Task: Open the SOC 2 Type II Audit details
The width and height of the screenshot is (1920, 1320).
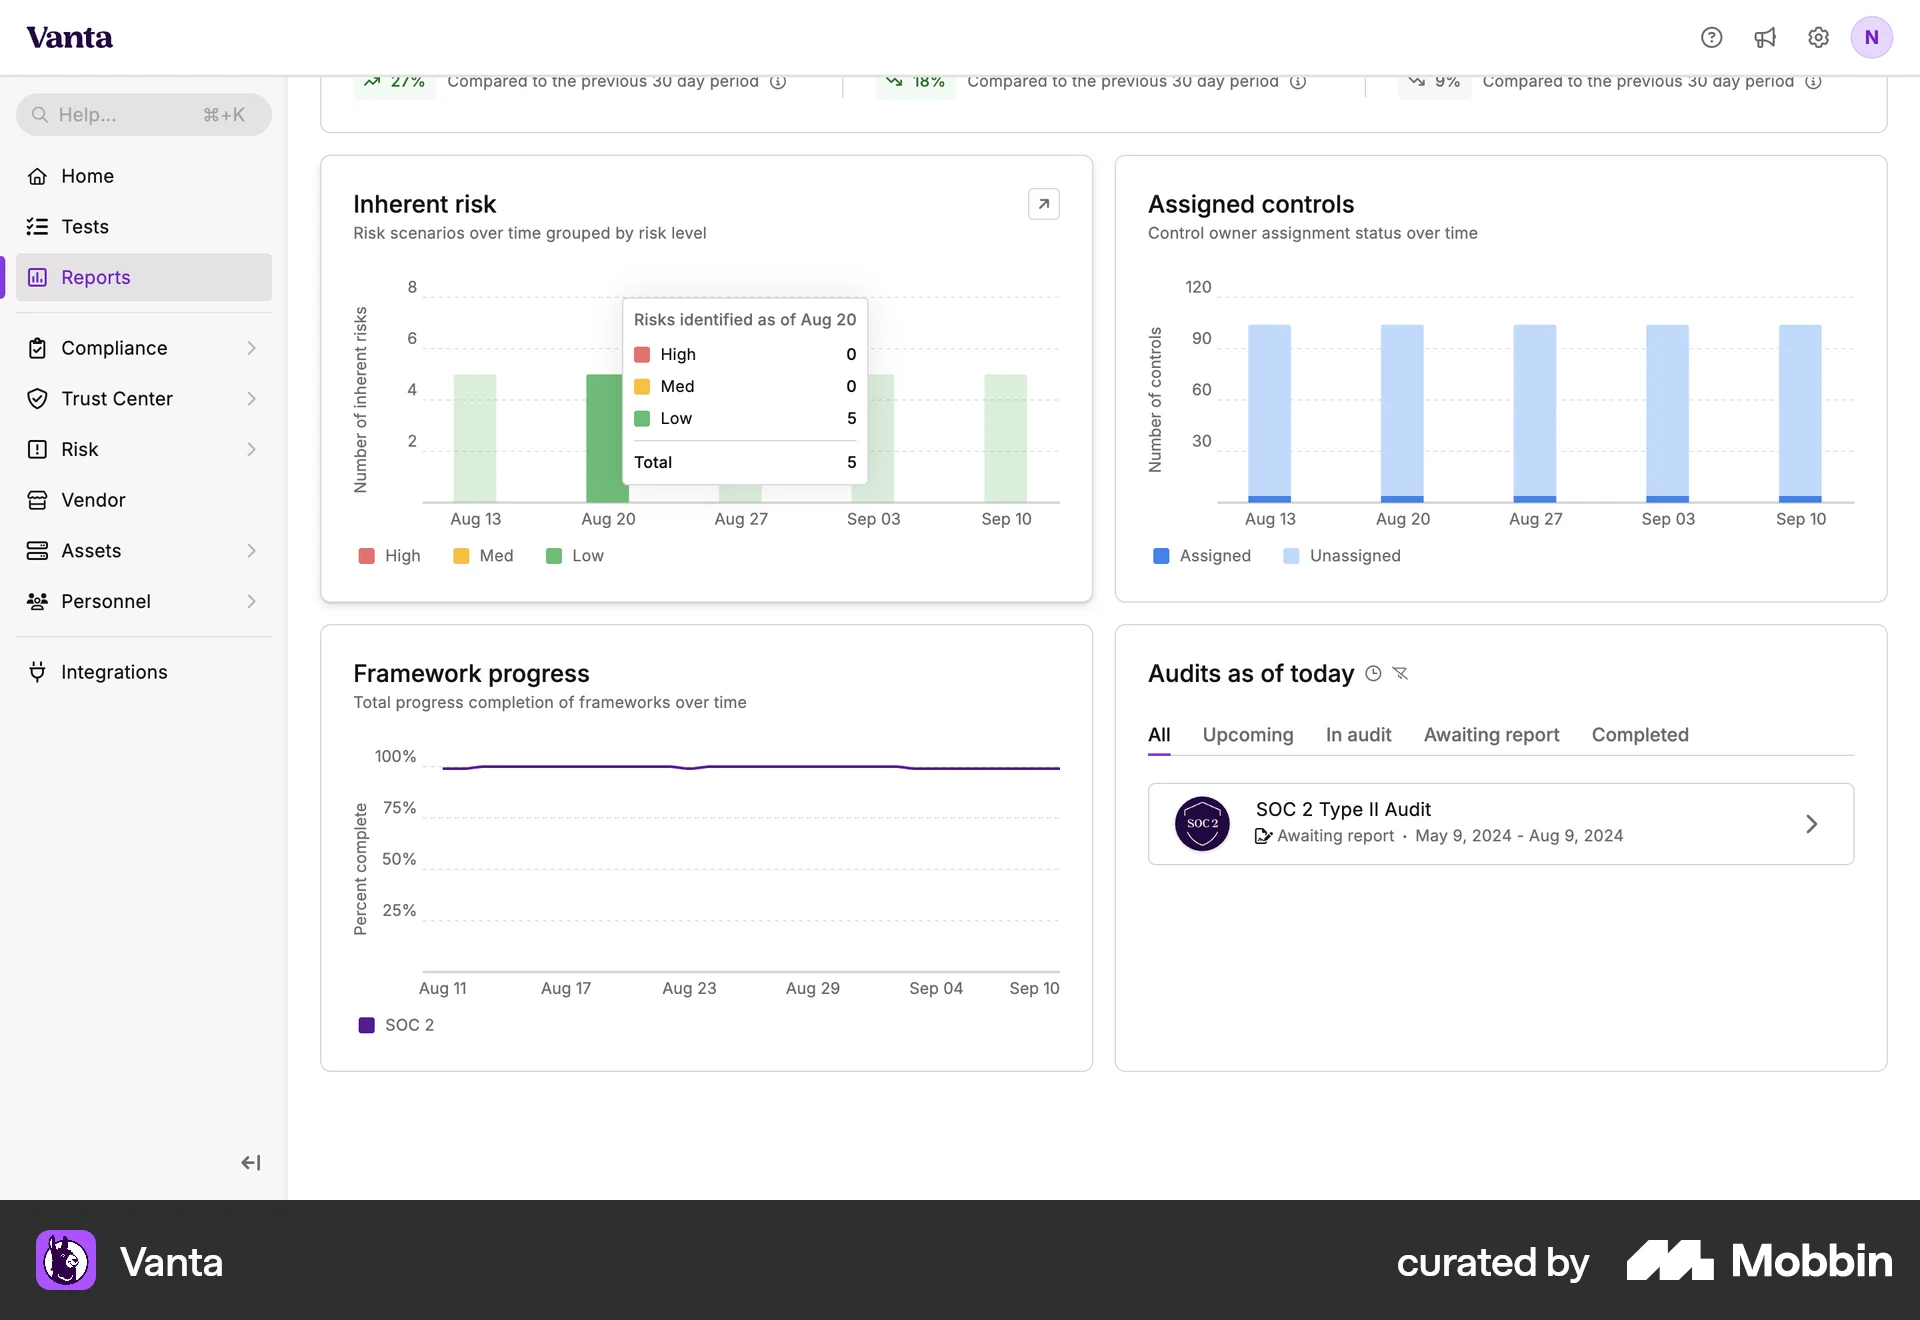Action: [1500, 823]
